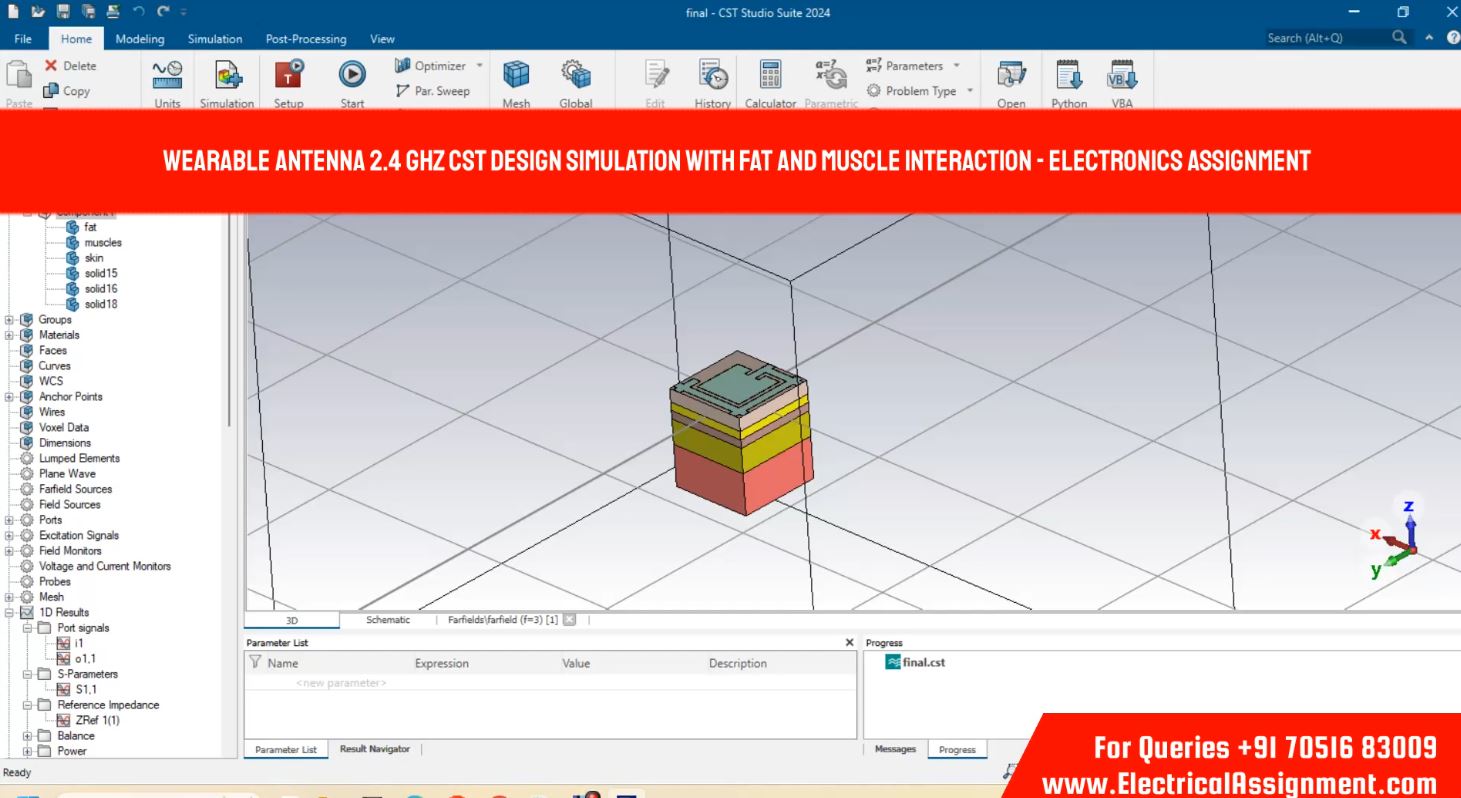Open the History List icon
1461x798 pixels.
(x=713, y=75)
